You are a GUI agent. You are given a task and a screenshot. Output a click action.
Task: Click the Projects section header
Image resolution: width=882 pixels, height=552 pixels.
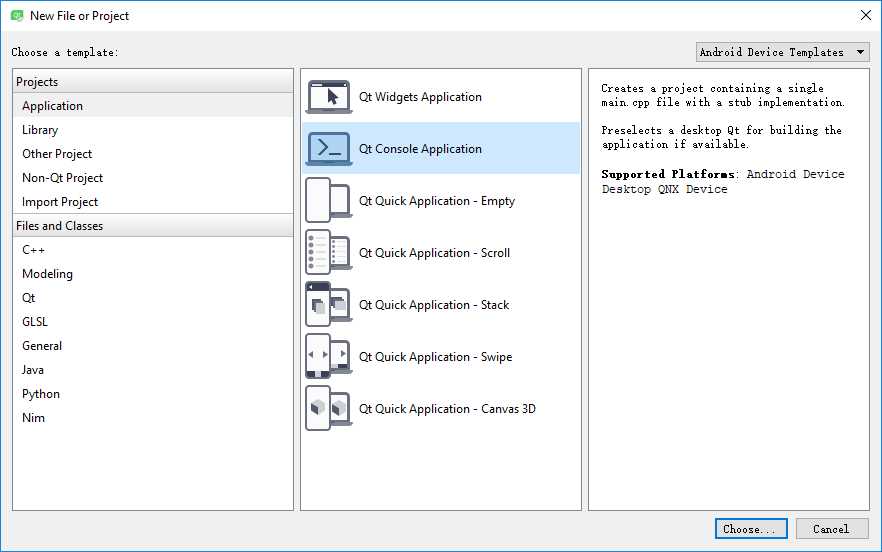pyautogui.click(x=153, y=82)
